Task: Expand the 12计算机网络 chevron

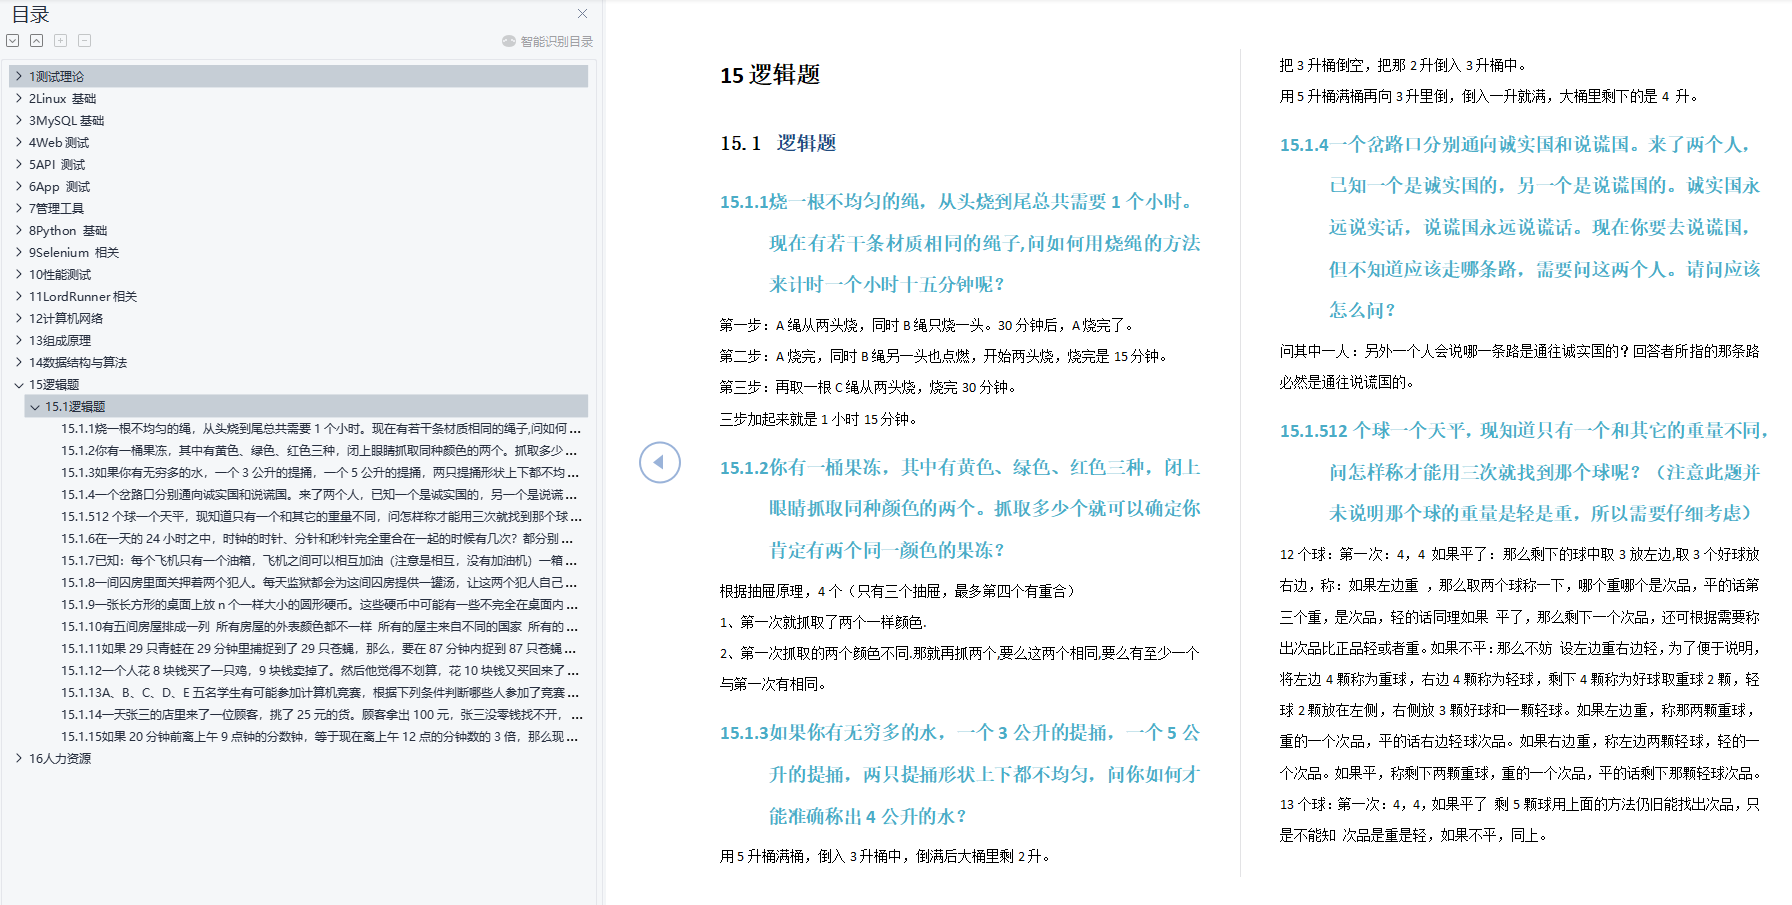Action: [x=18, y=318]
